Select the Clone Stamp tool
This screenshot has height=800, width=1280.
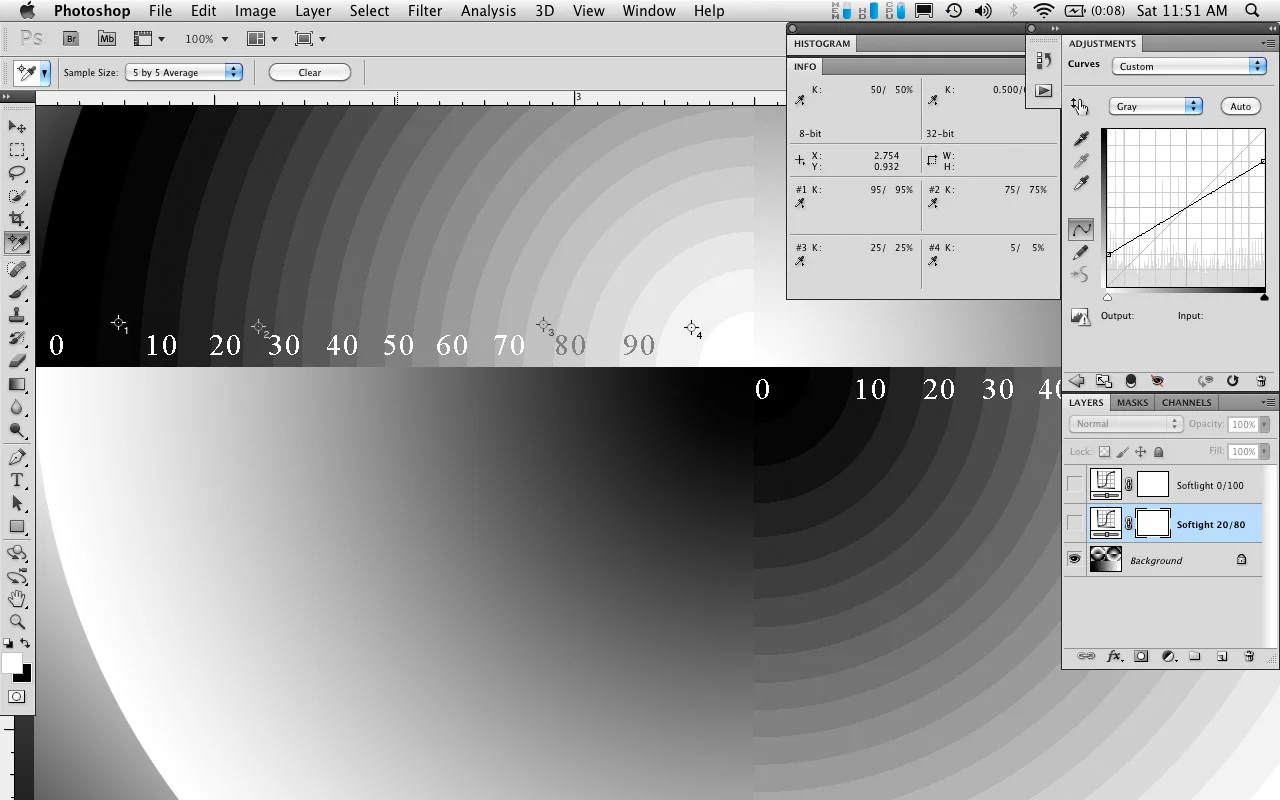tap(17, 315)
